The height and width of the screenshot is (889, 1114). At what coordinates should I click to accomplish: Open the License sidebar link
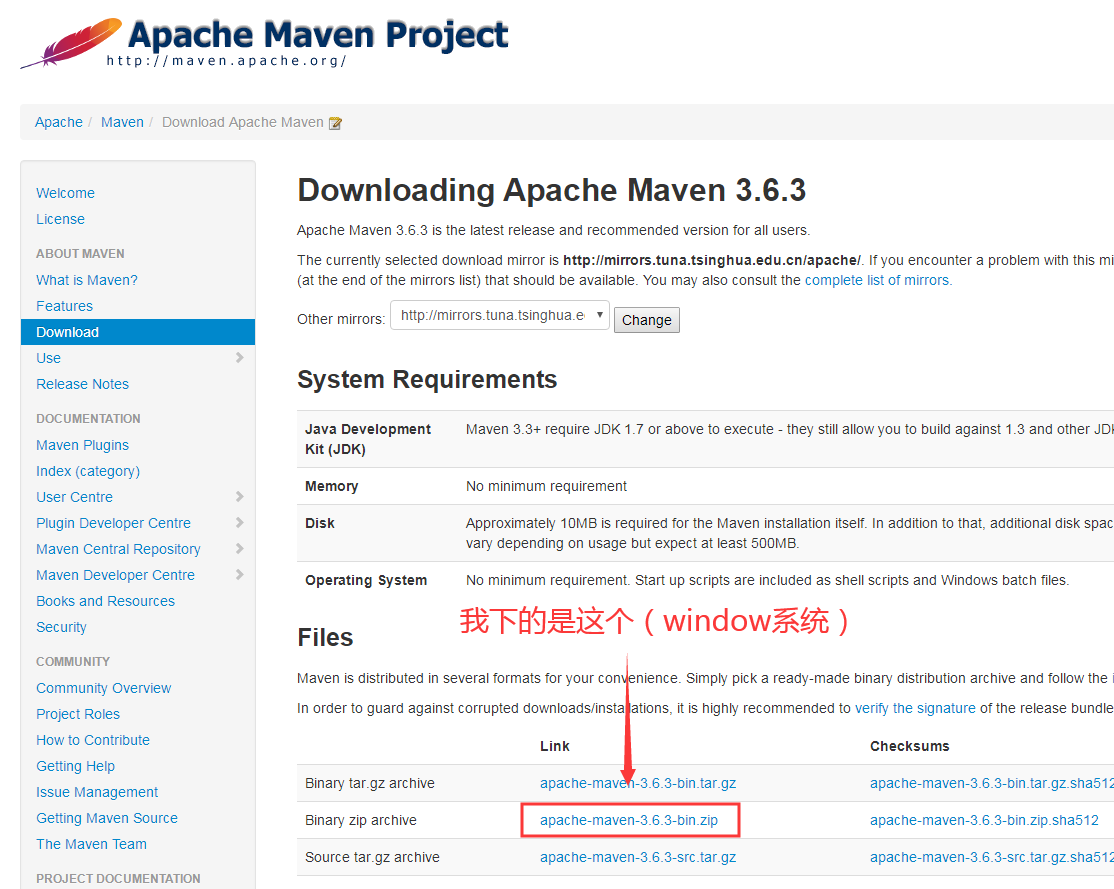[60, 219]
